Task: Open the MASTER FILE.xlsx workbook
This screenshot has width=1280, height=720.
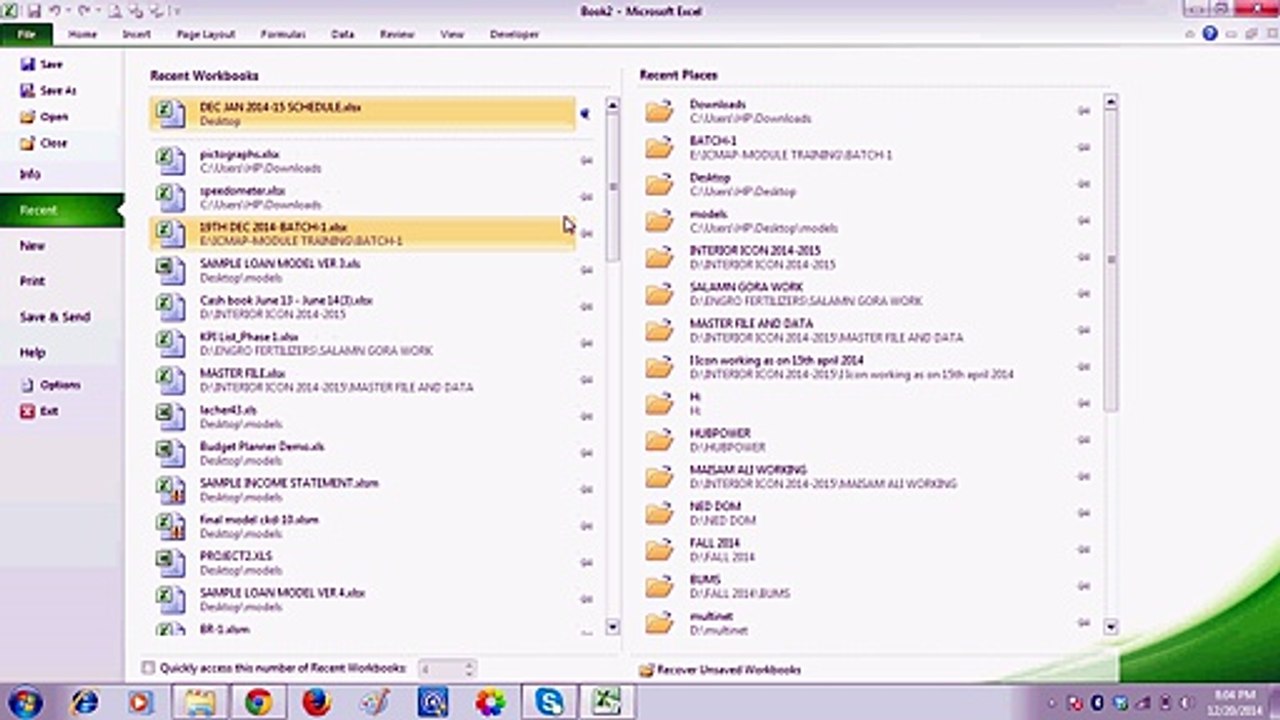Action: click(x=362, y=380)
